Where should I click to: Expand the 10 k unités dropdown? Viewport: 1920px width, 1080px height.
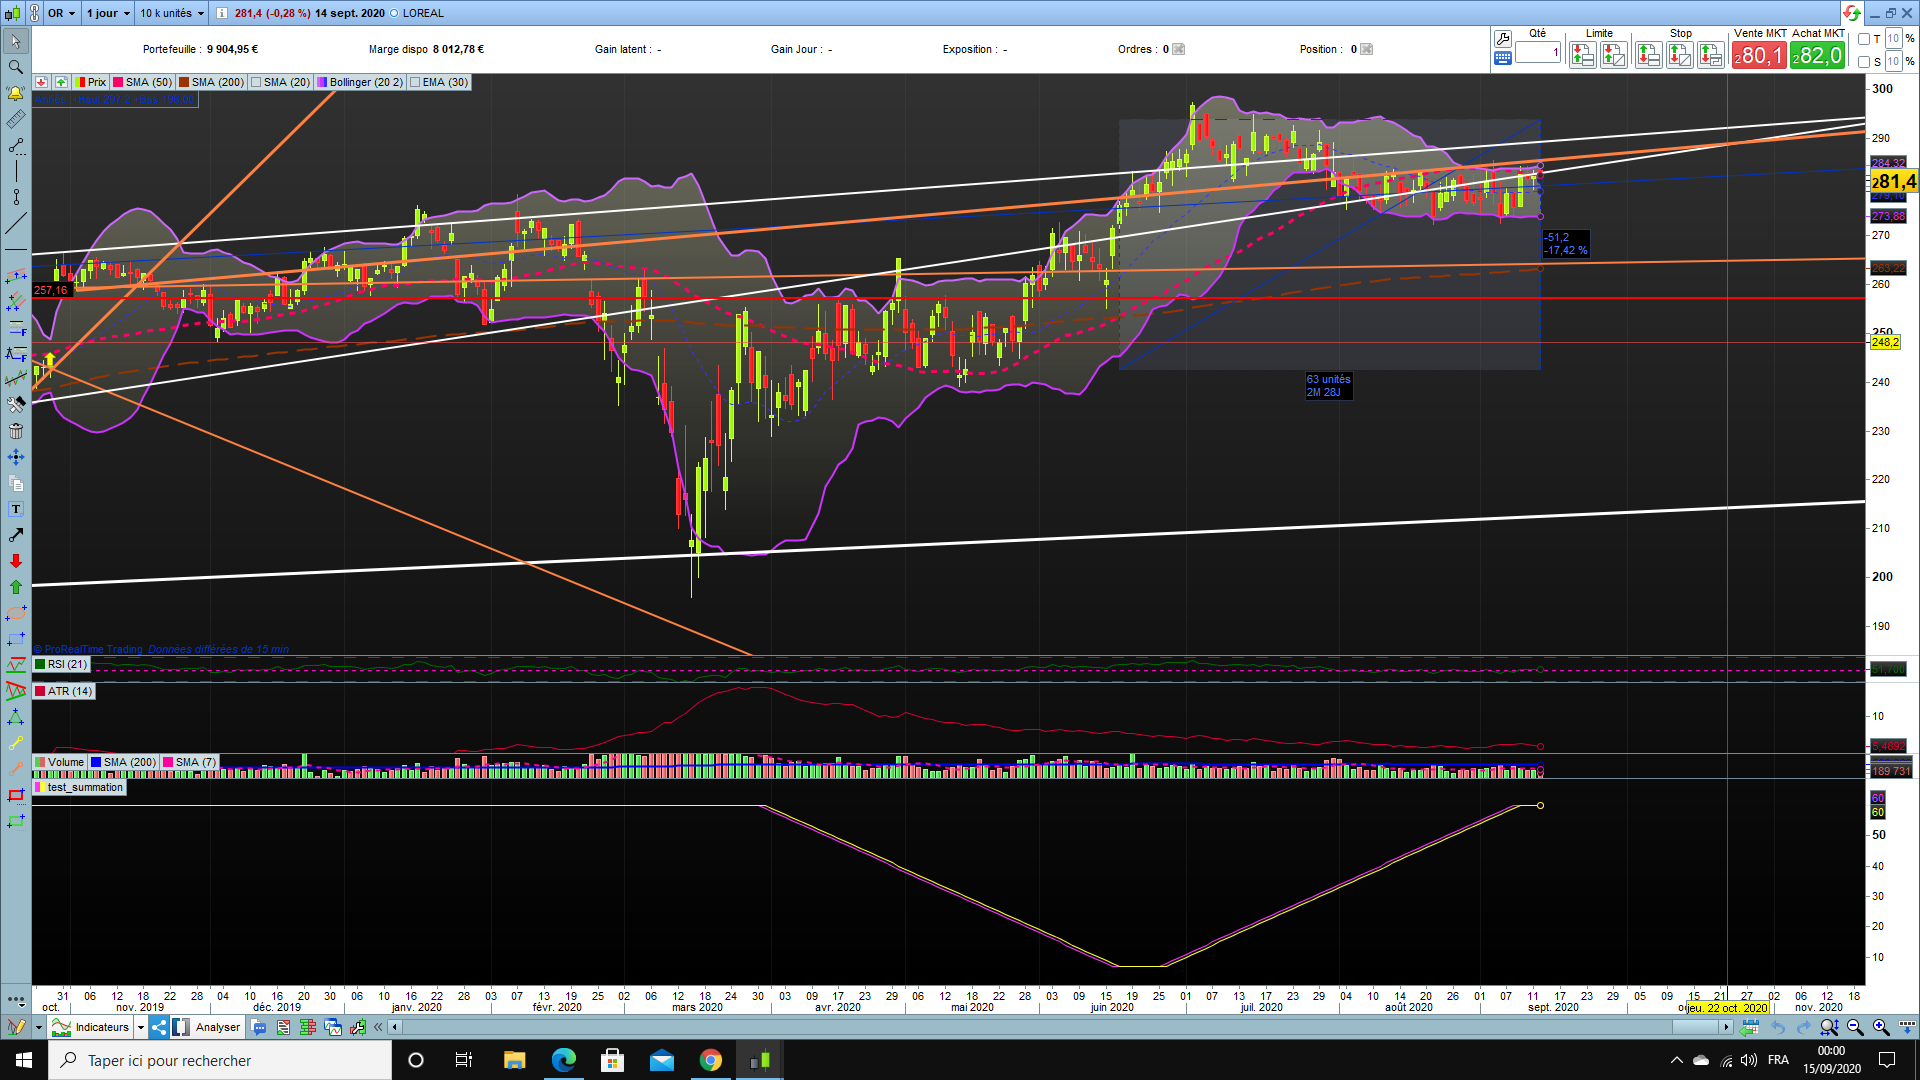tap(172, 13)
